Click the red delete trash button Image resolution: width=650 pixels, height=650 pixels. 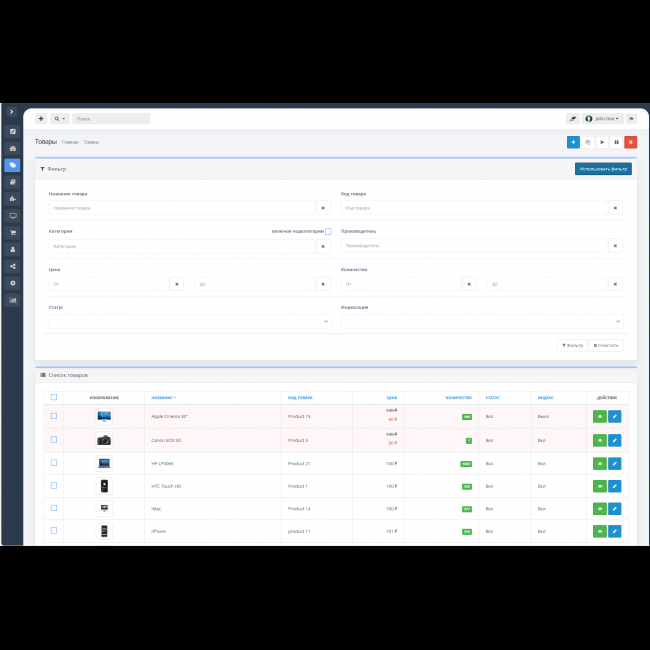point(630,142)
